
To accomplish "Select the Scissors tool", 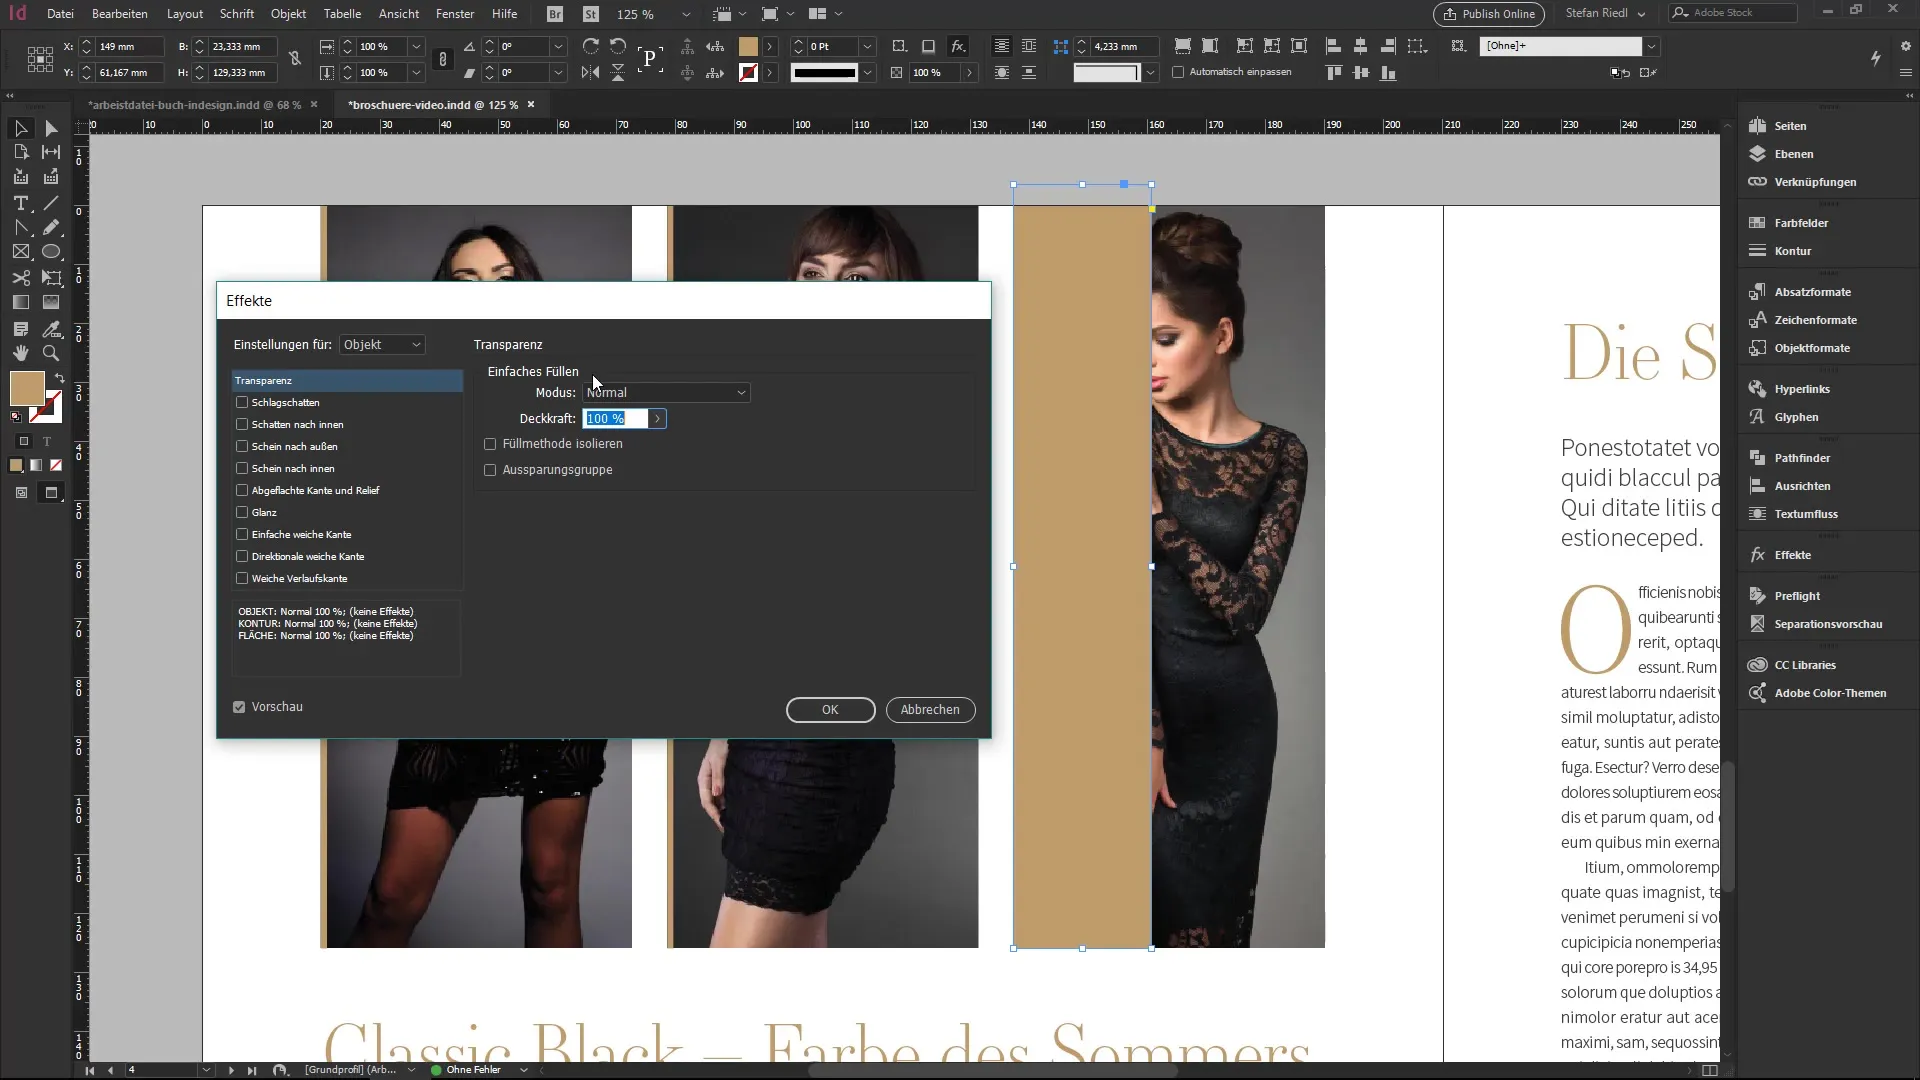I will (20, 278).
